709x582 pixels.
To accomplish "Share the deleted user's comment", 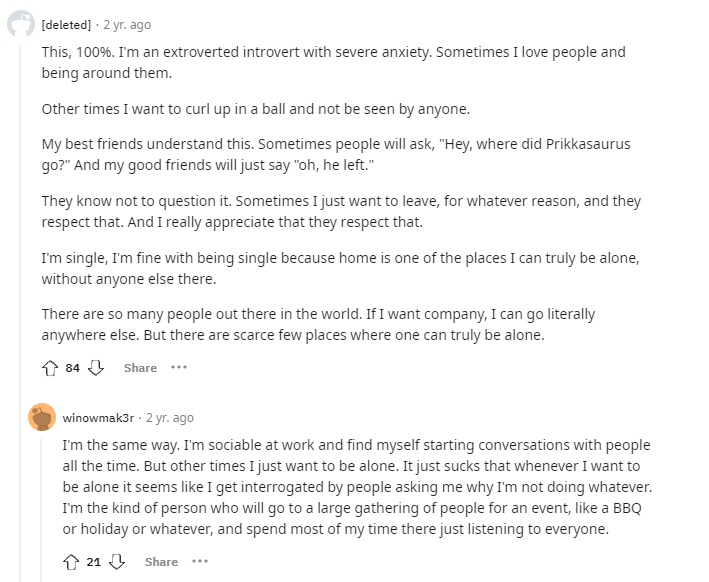I will 140,368.
